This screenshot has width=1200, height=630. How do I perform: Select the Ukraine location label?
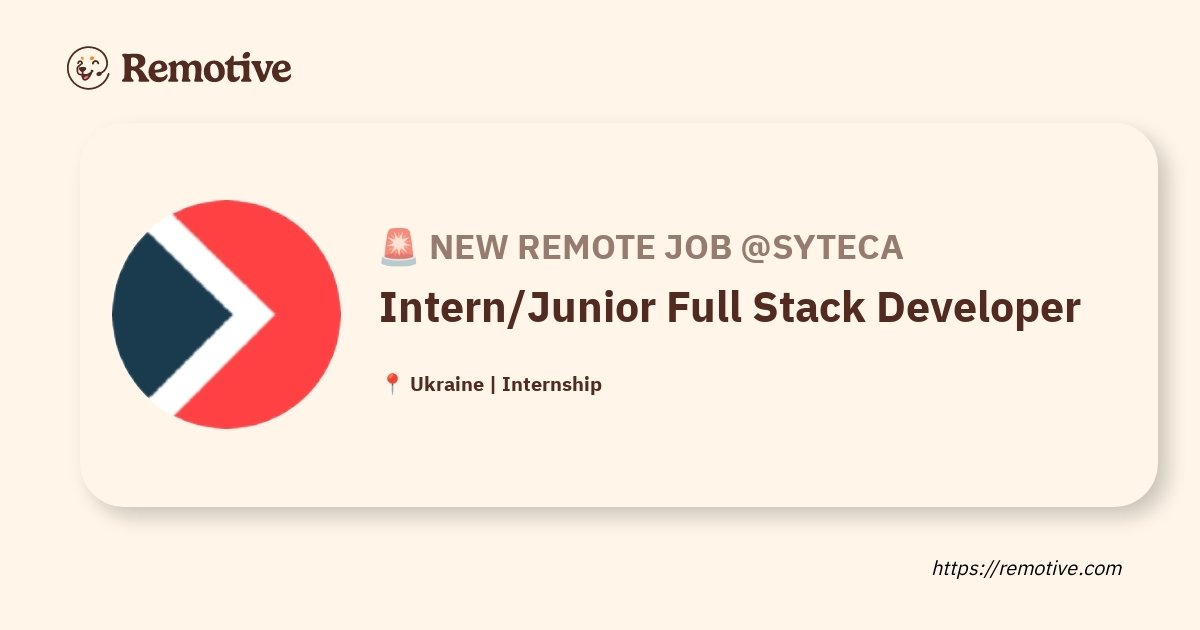447,384
